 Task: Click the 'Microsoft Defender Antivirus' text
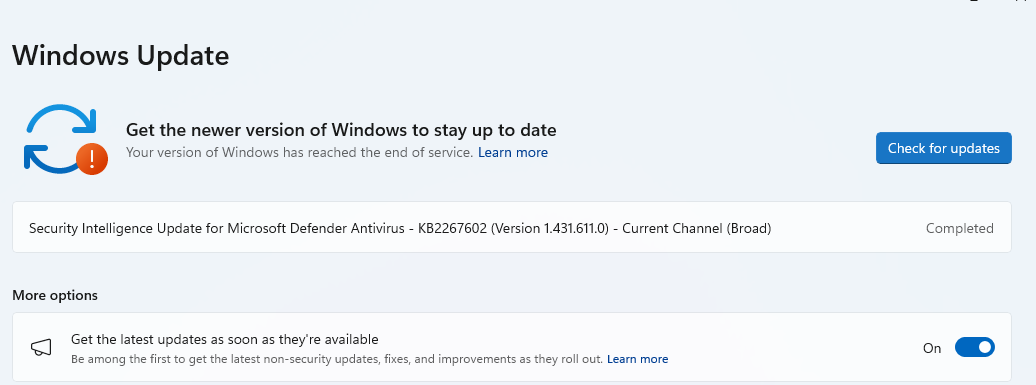tap(312, 228)
